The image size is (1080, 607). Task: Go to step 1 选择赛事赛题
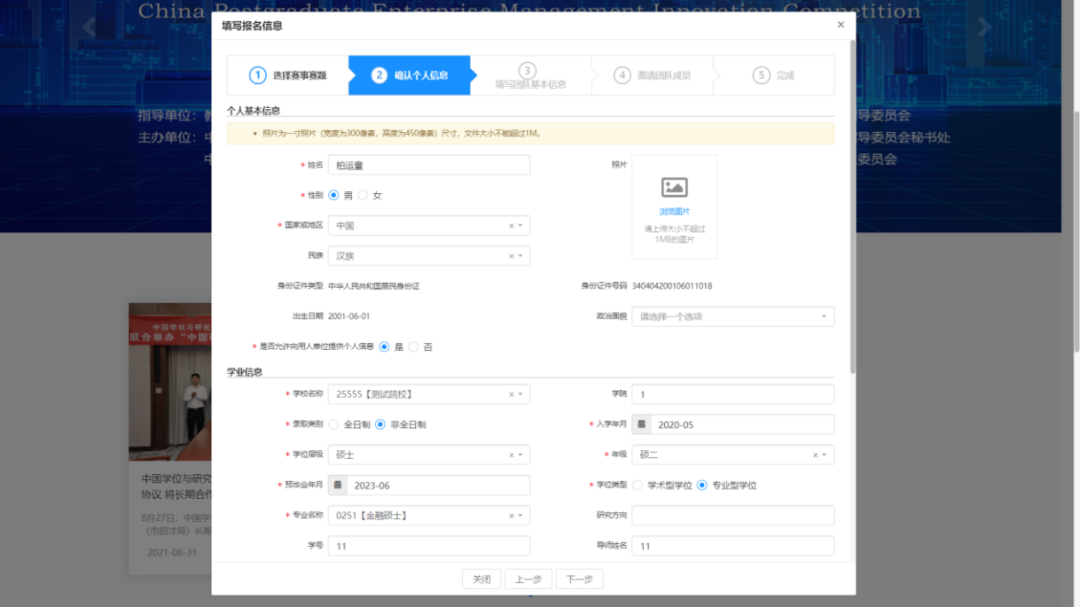[288, 75]
